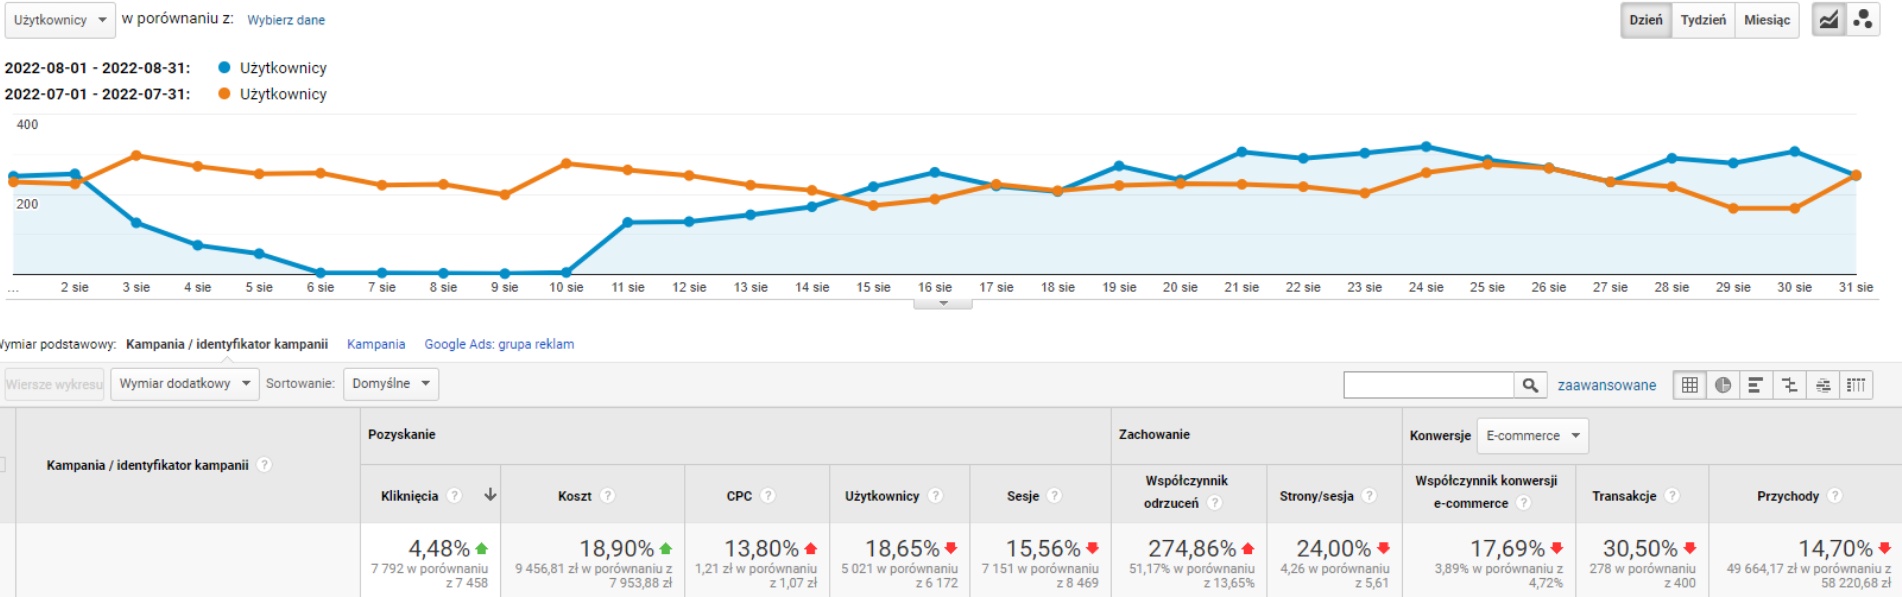Switch to Google Ads: grupa reklam dimension
Screen dimensions: 1902x597
(x=499, y=344)
